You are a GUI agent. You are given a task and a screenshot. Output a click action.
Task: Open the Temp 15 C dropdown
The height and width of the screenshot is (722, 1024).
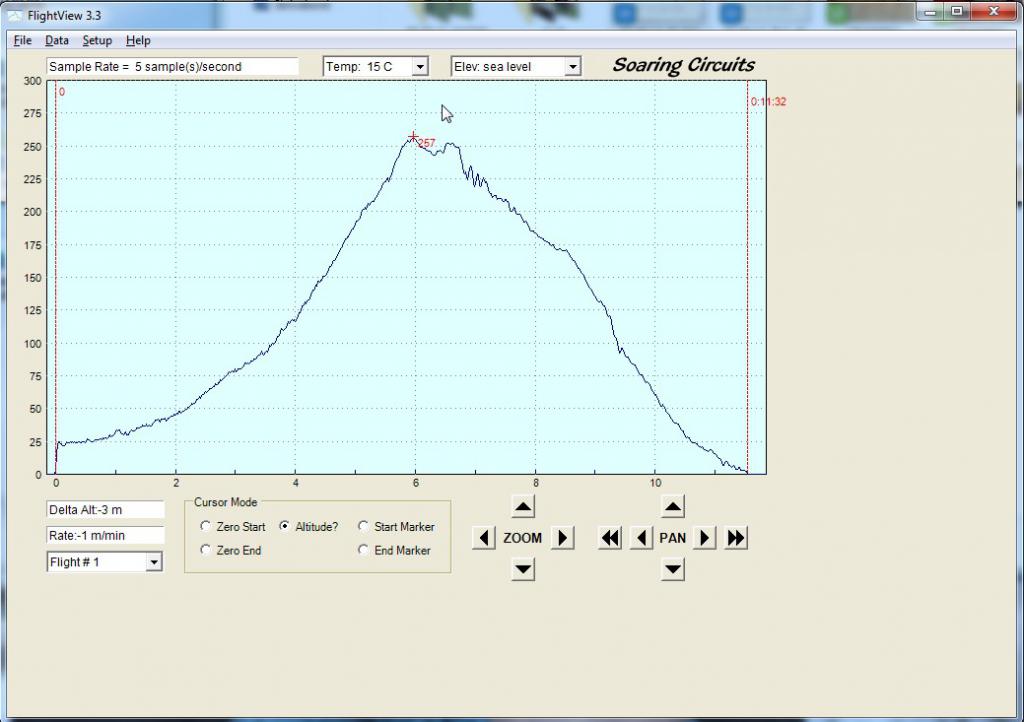point(420,67)
